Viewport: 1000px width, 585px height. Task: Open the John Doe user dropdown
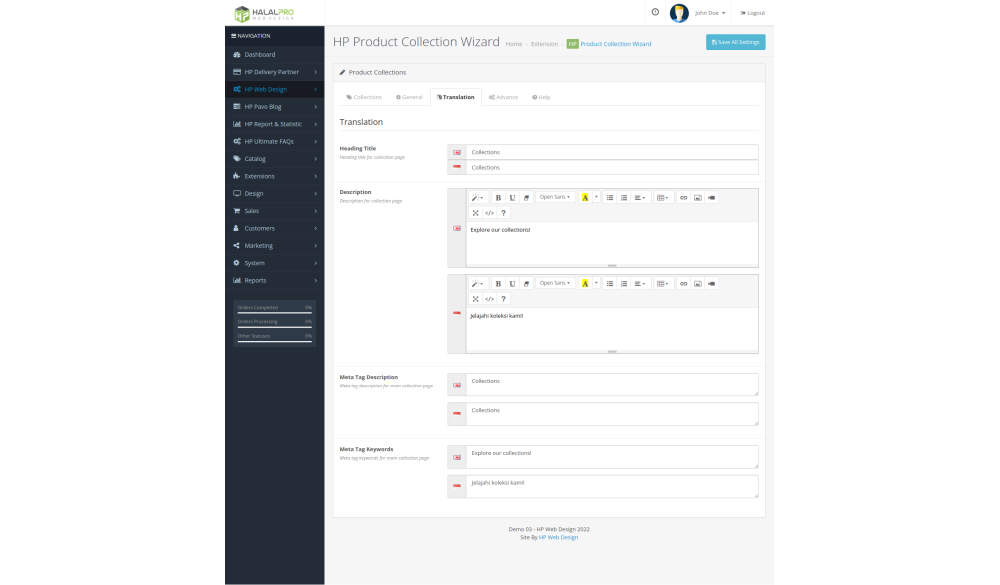[710, 13]
